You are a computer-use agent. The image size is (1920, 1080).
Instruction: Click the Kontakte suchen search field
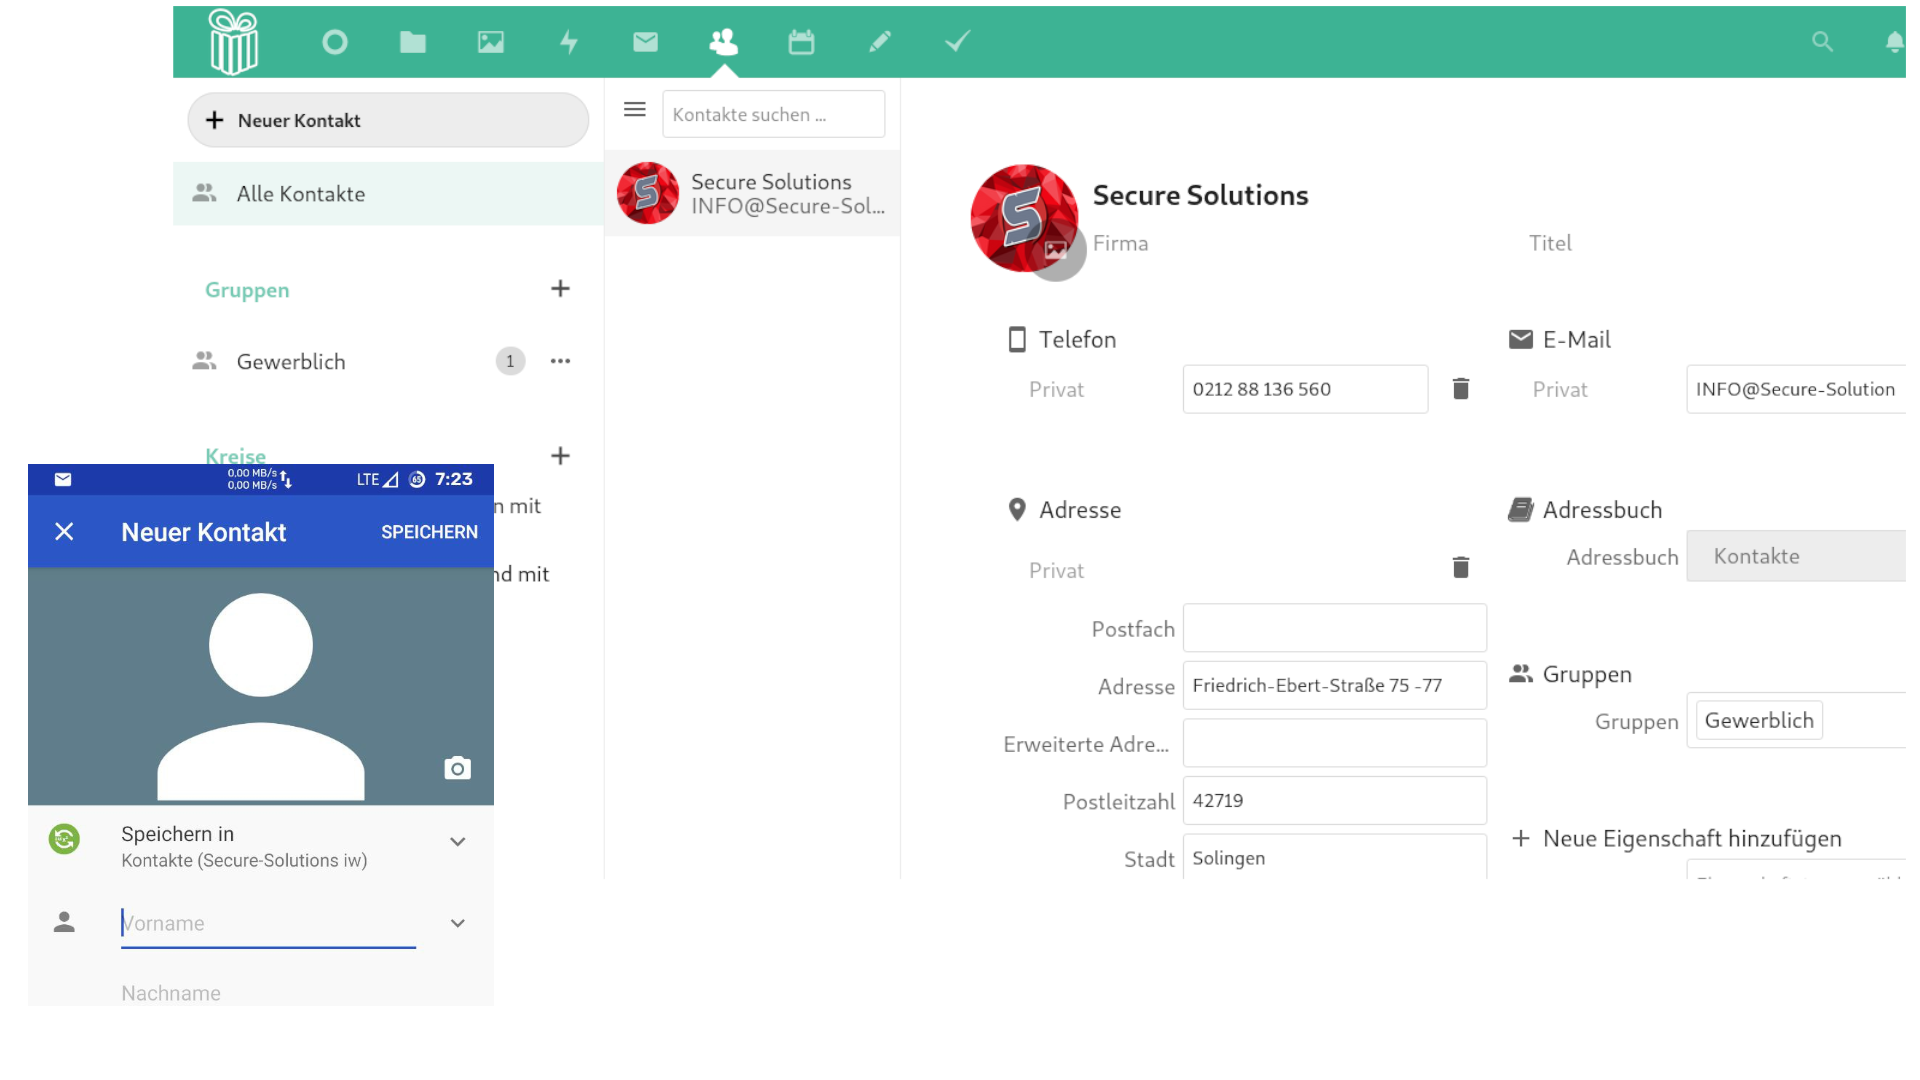[x=773, y=115]
